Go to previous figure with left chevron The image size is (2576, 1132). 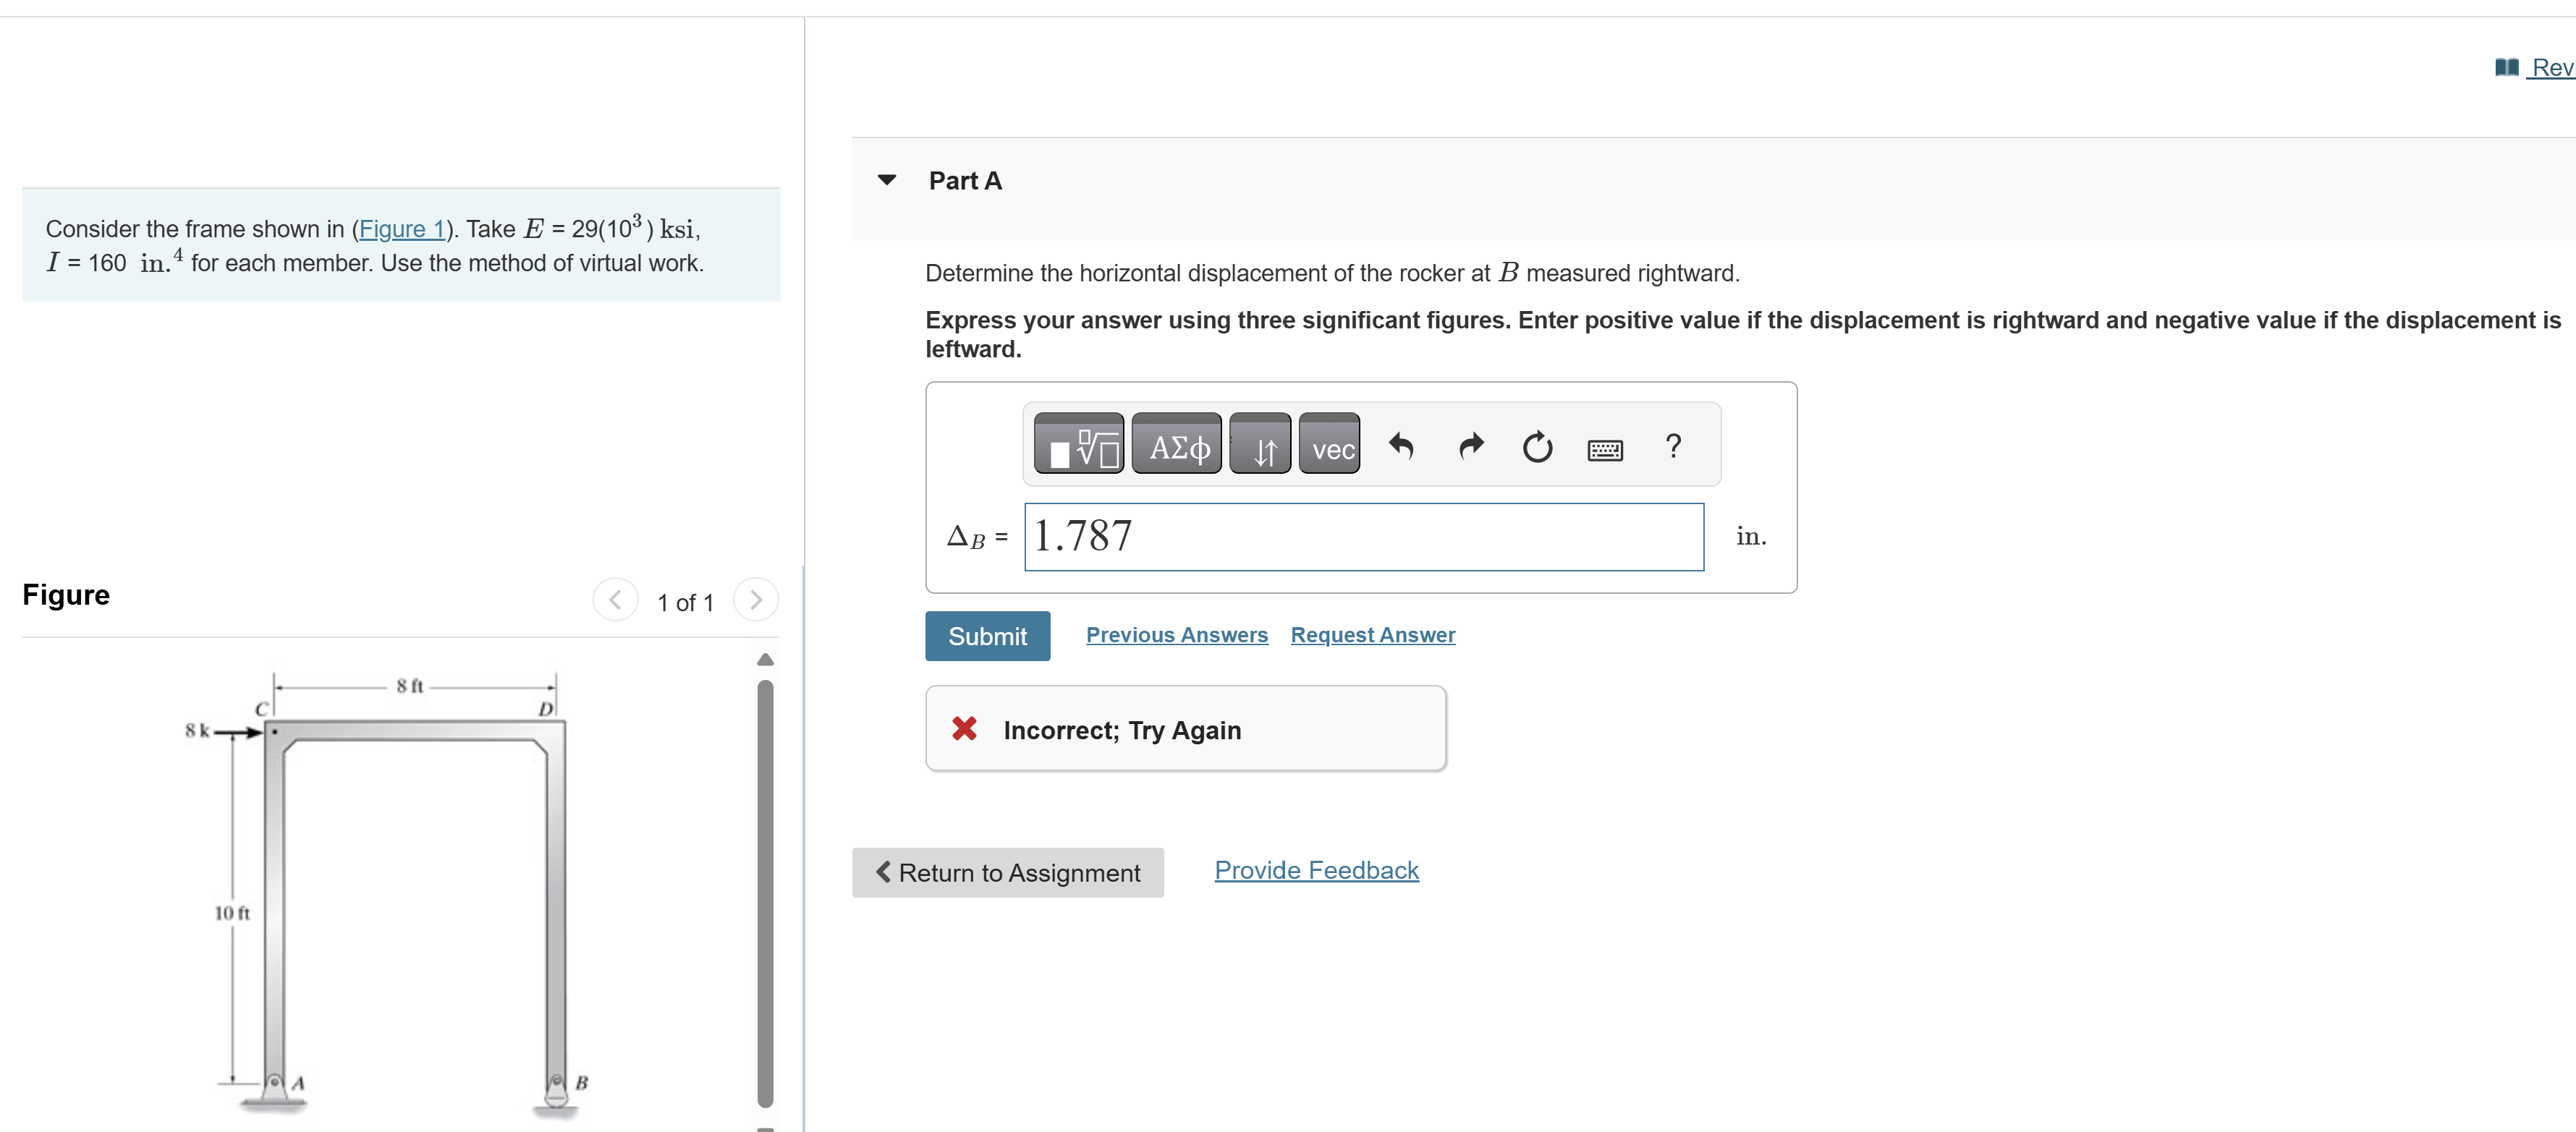(615, 600)
